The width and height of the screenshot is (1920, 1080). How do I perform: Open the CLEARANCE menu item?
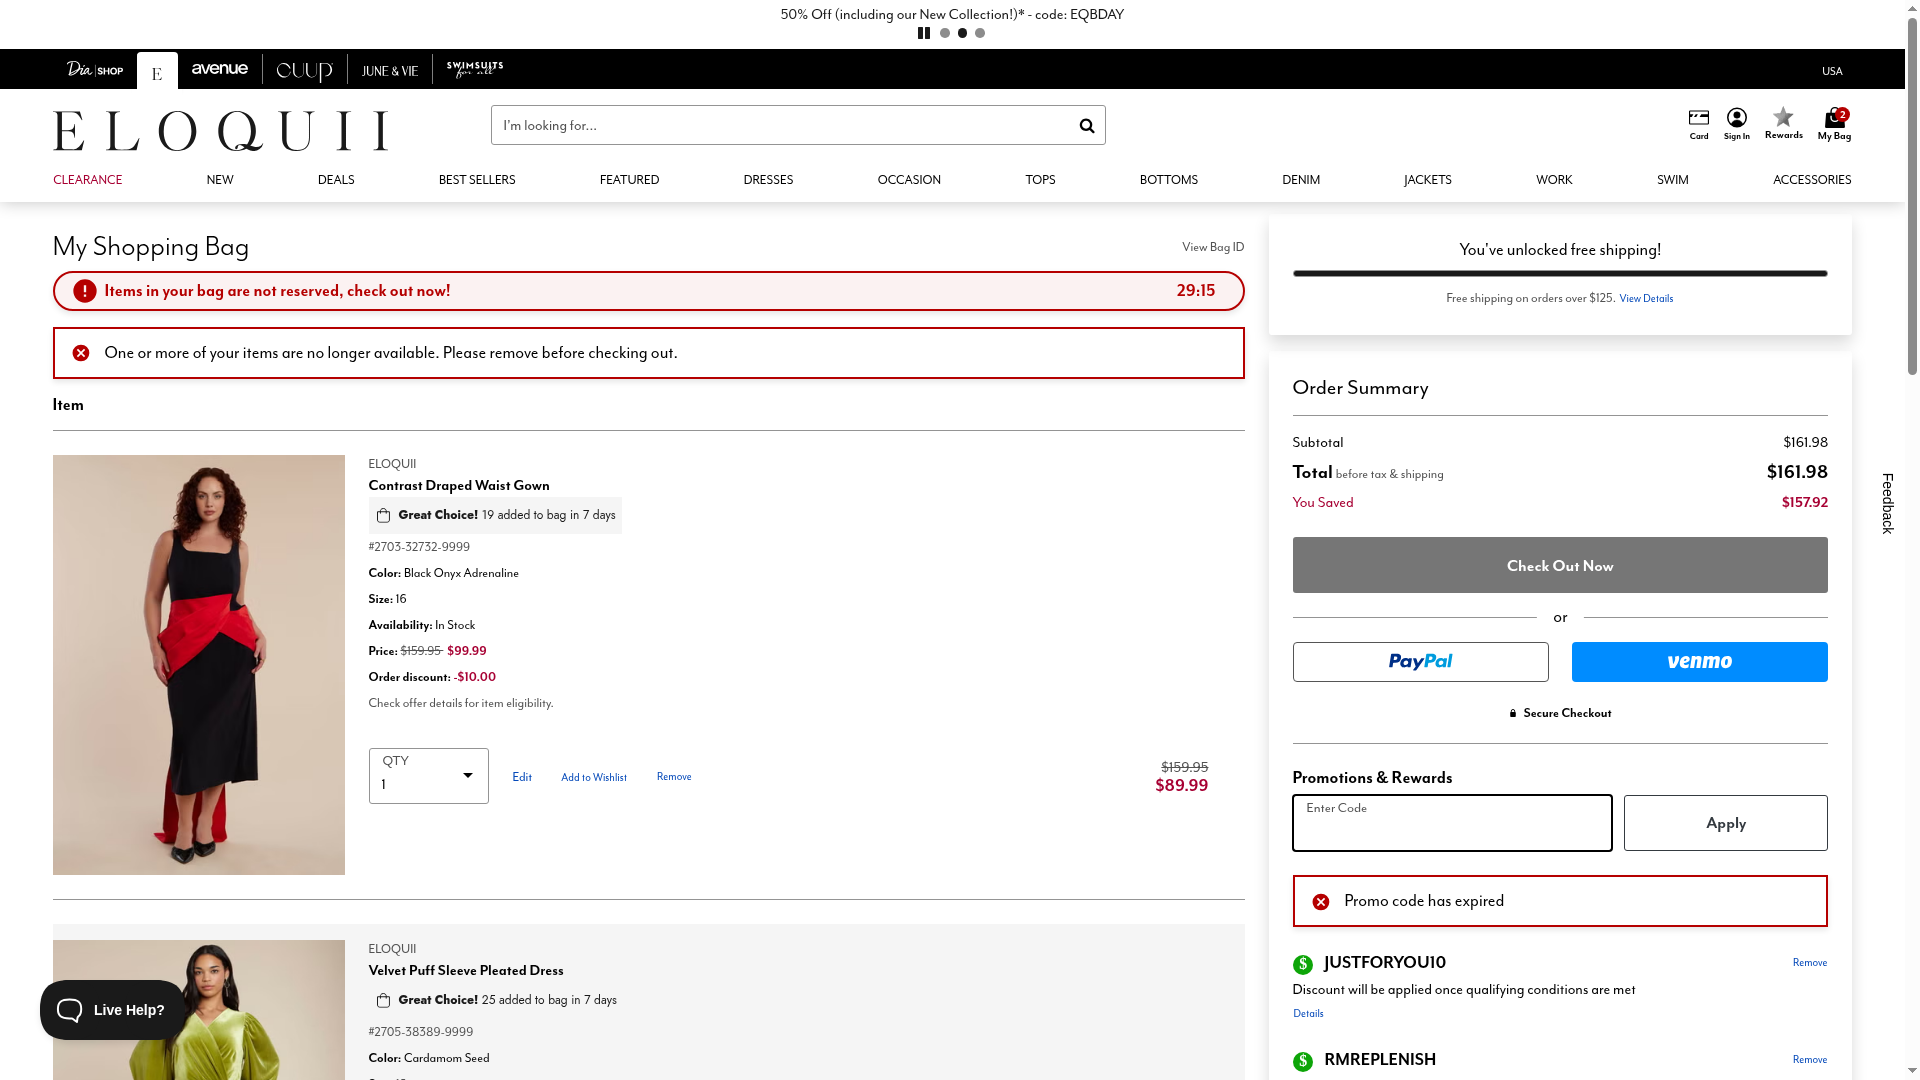tap(87, 180)
